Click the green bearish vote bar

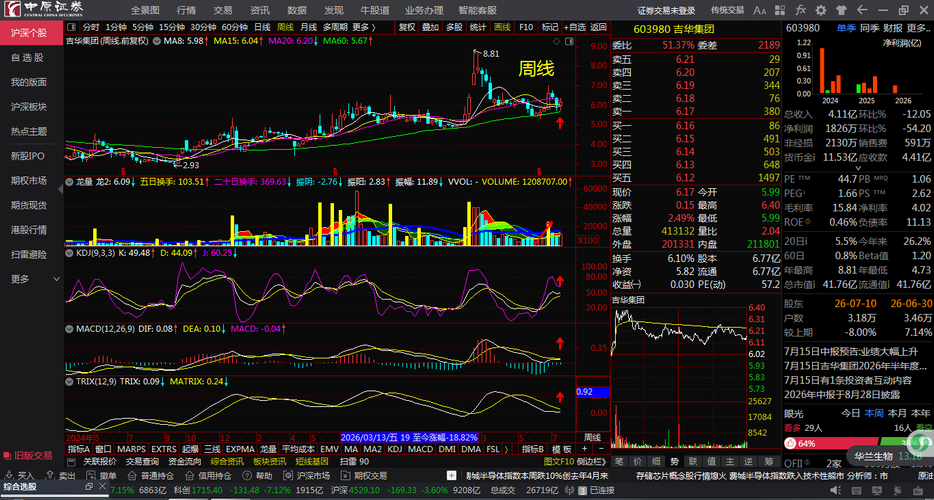click(905, 443)
